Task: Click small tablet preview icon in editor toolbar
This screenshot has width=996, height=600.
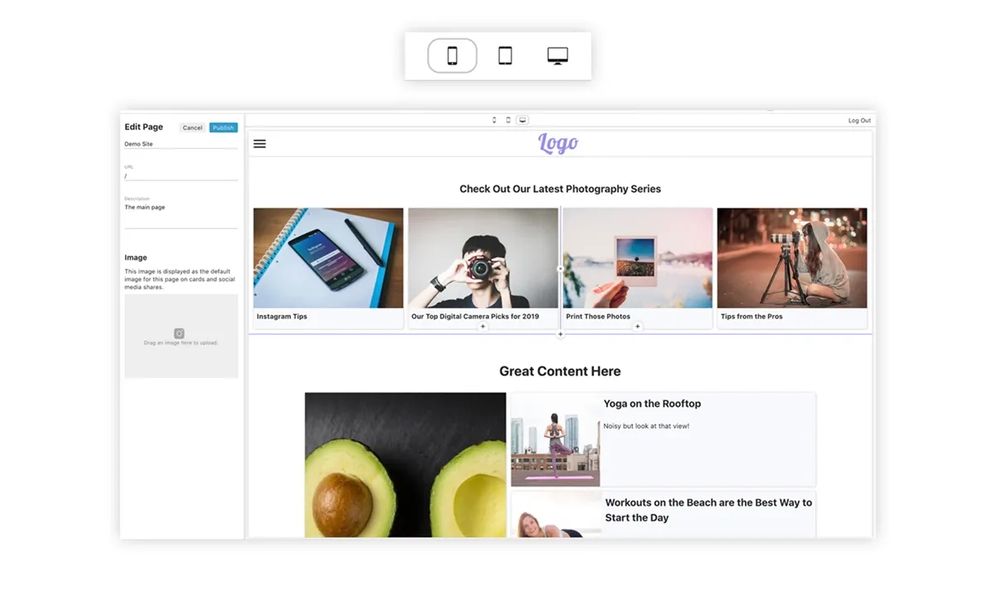Action: (508, 120)
